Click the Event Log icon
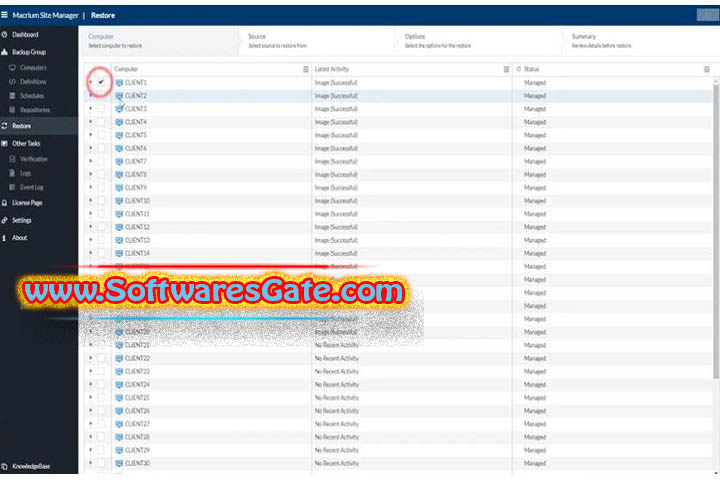This screenshot has height=480, width=720. pyautogui.click(x=12, y=187)
